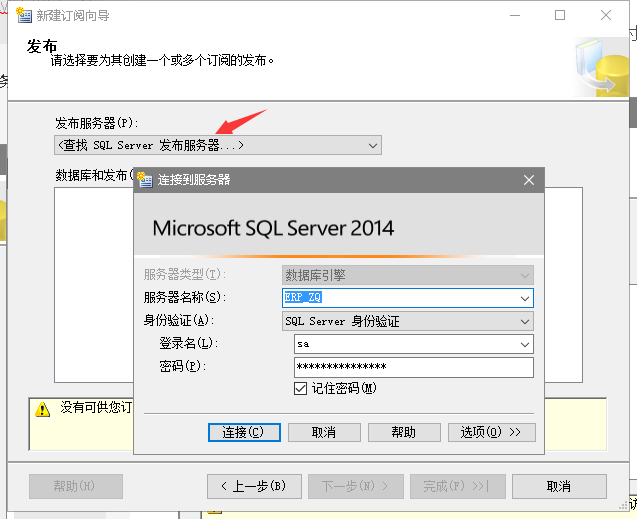637x519 pixels.
Task: Open the disabled server type (服务器类型) dropdown
Action: pos(408,275)
